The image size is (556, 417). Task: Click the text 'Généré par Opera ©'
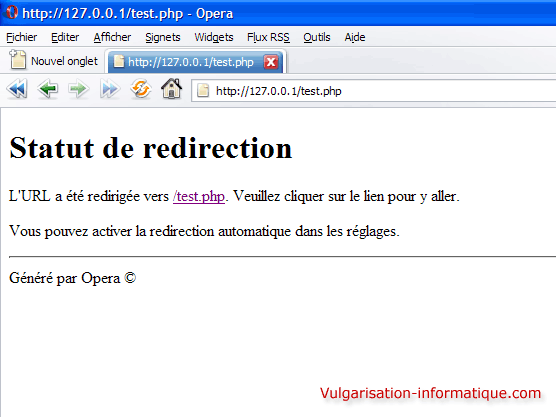[72, 278]
